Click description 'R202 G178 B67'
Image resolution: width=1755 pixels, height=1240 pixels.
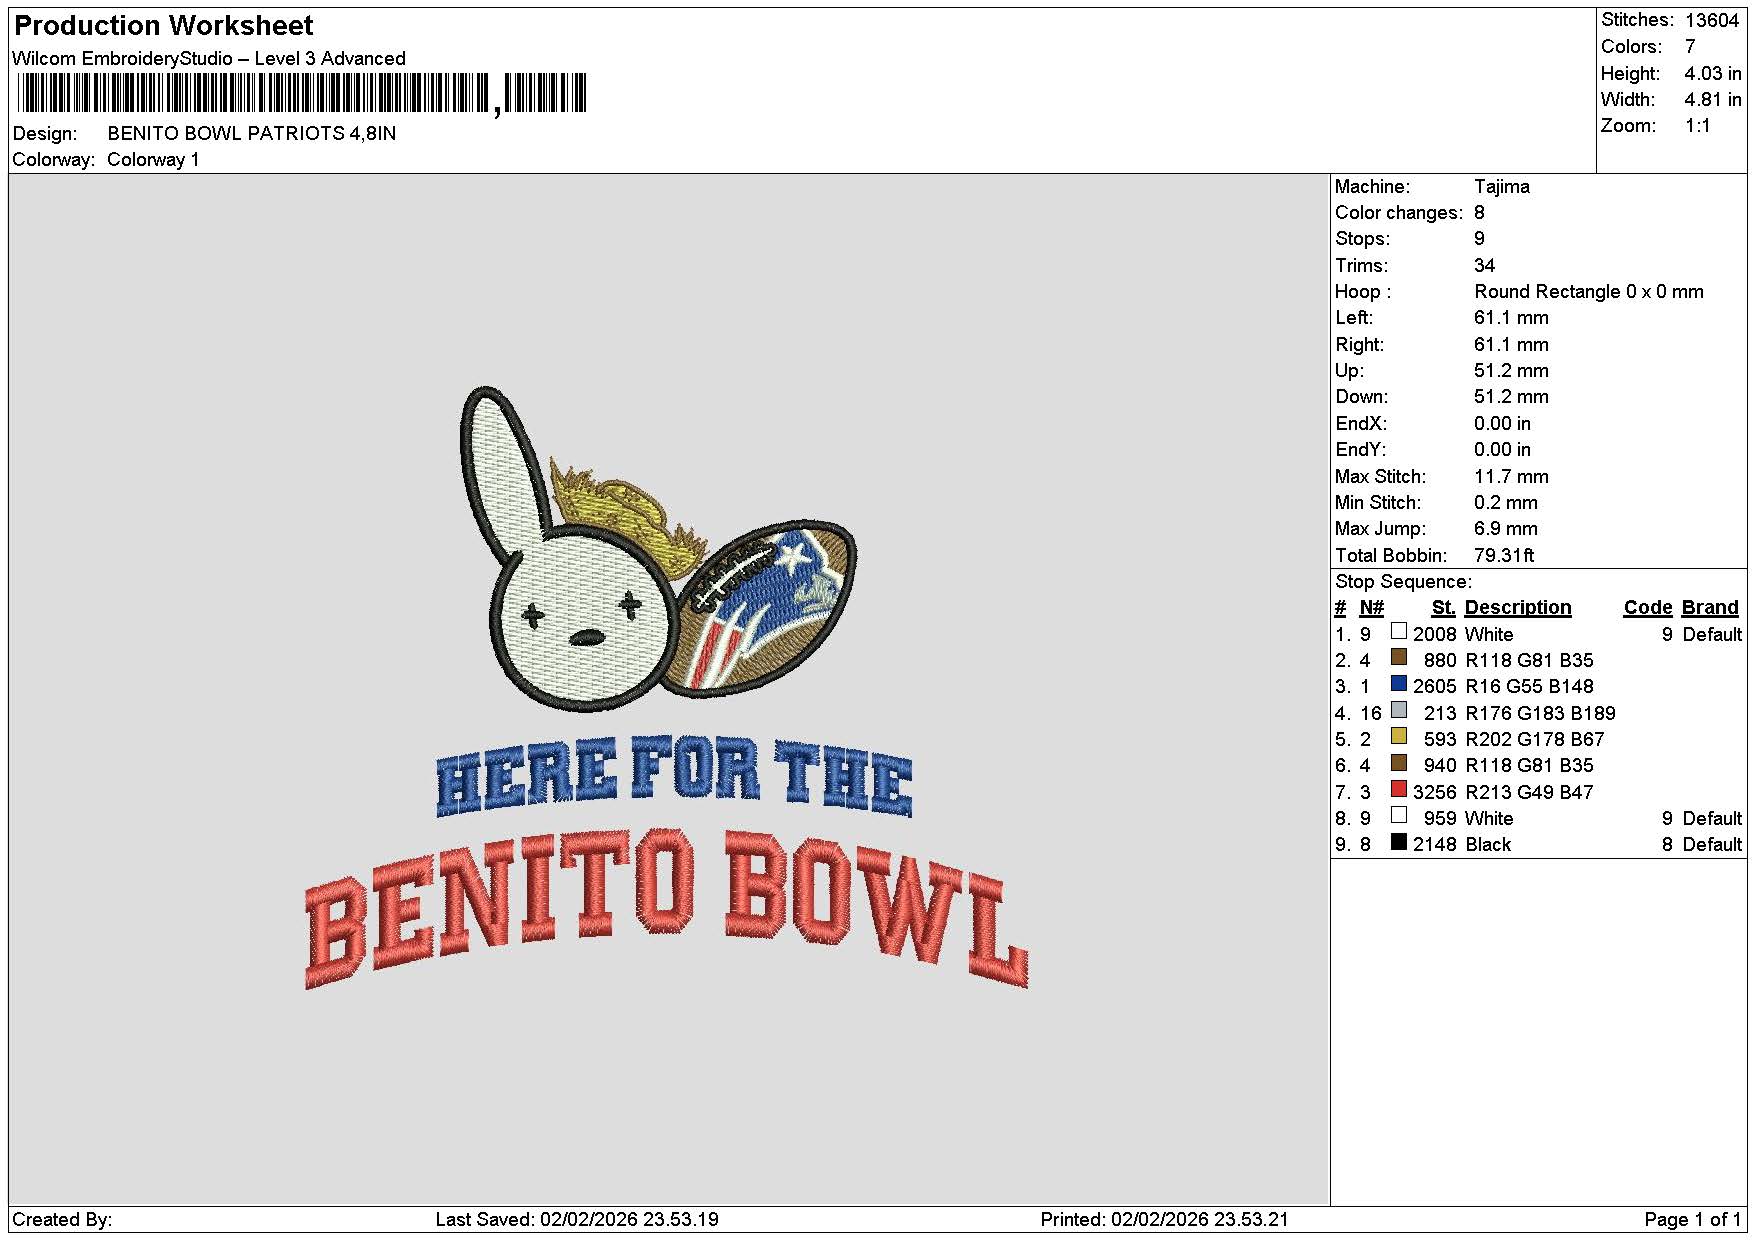[1534, 740]
